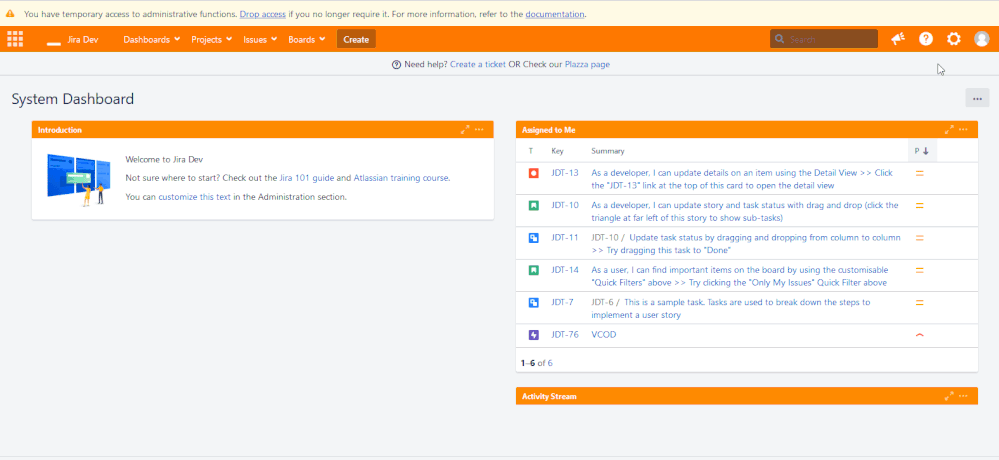Click the Assigned to Me gadget title
999x460 pixels.
click(x=549, y=129)
